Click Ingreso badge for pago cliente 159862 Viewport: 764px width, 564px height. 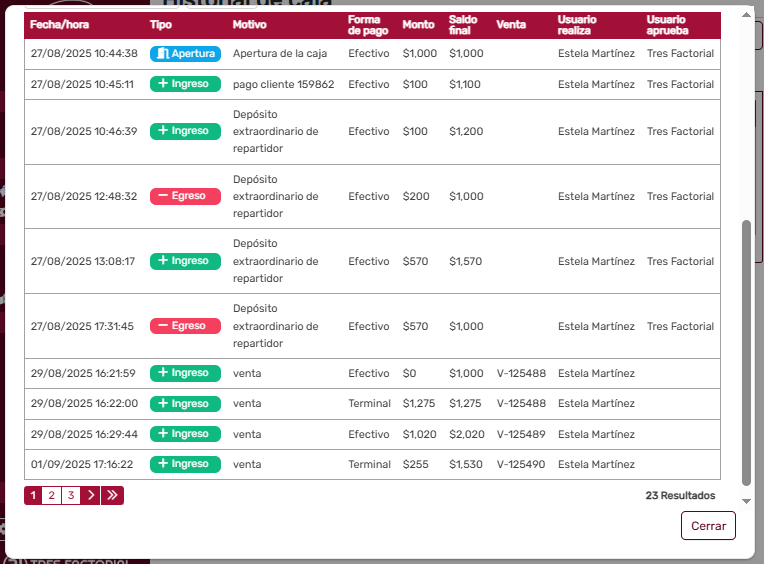[x=185, y=85]
